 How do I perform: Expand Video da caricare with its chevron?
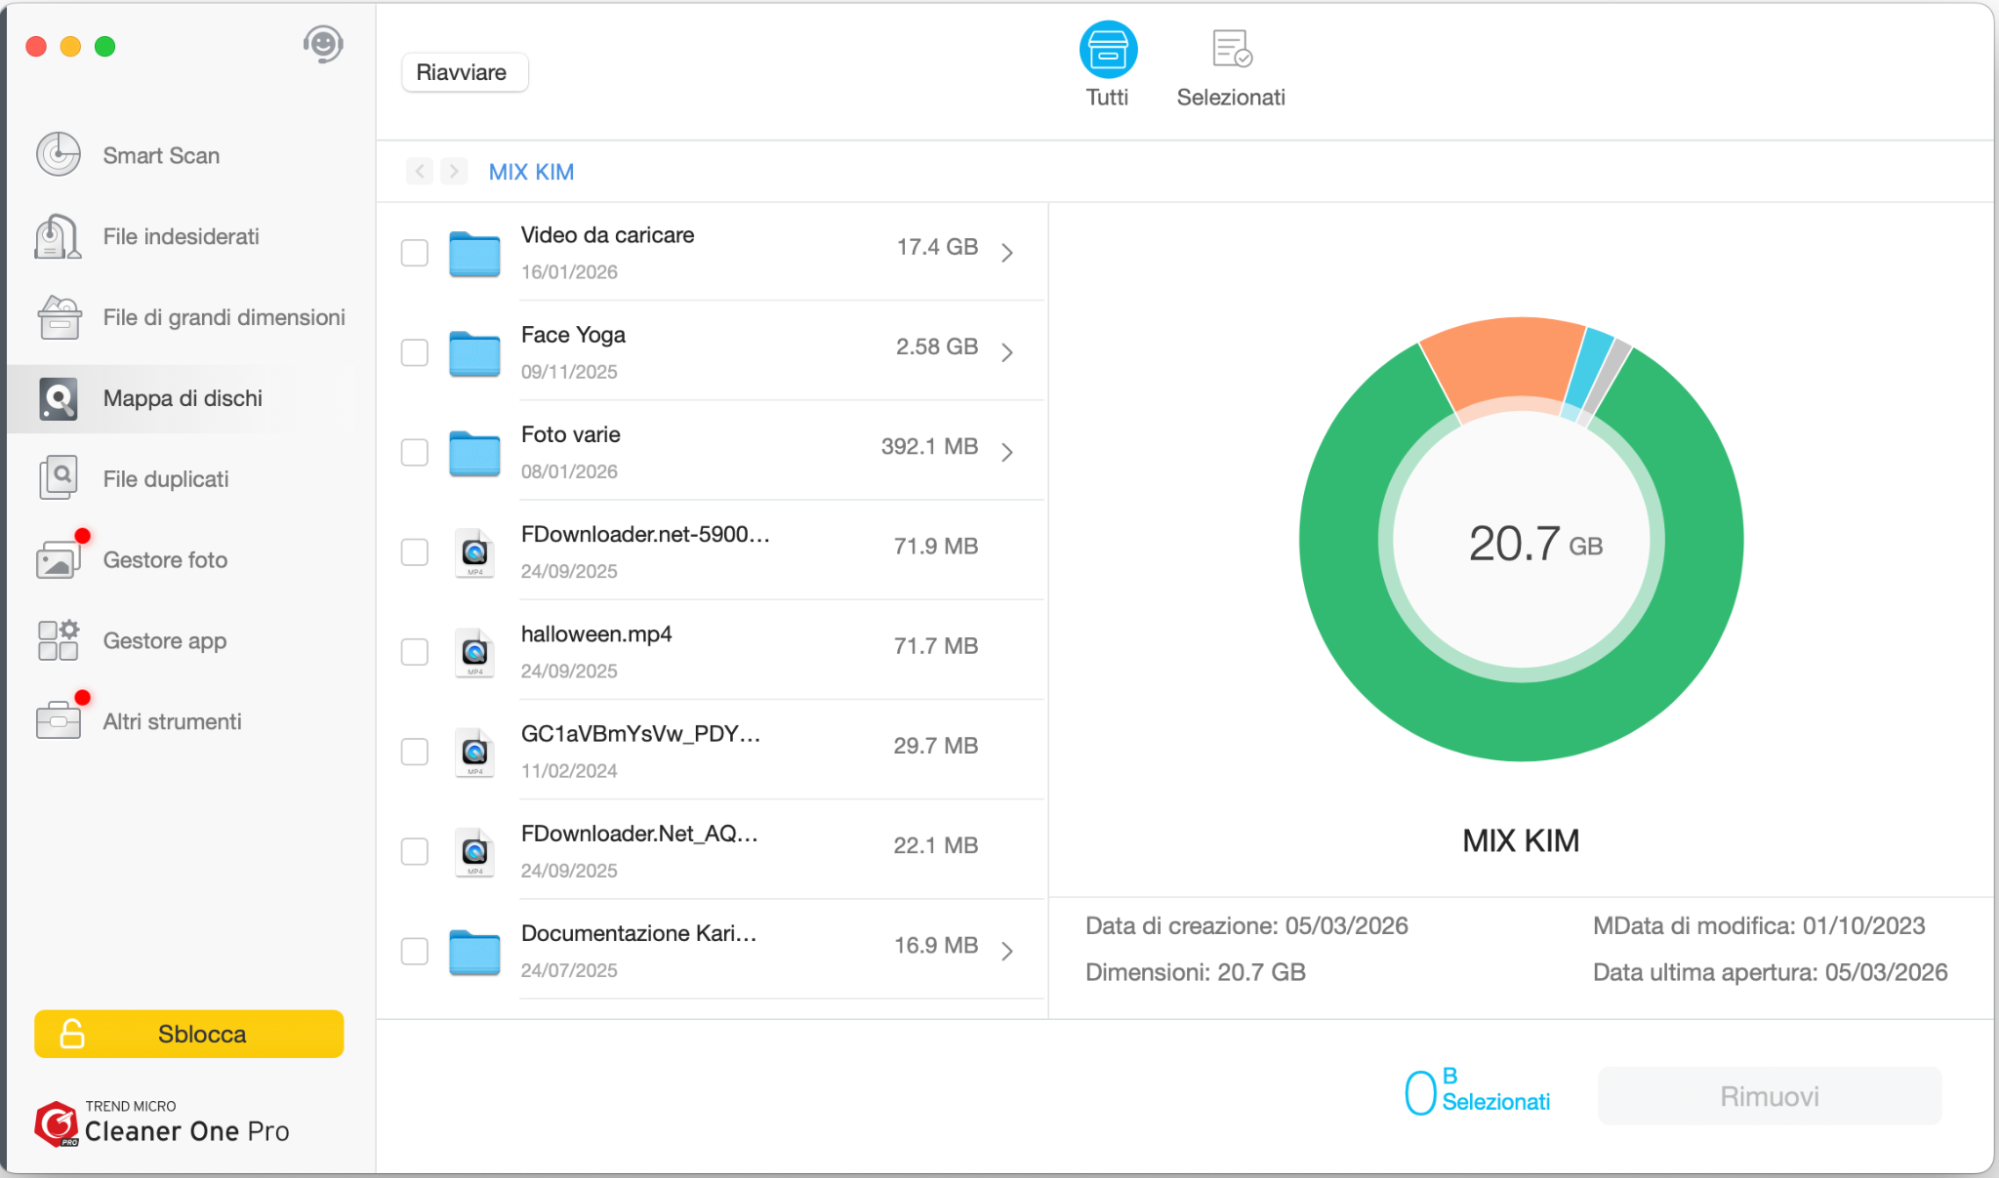tap(1008, 252)
